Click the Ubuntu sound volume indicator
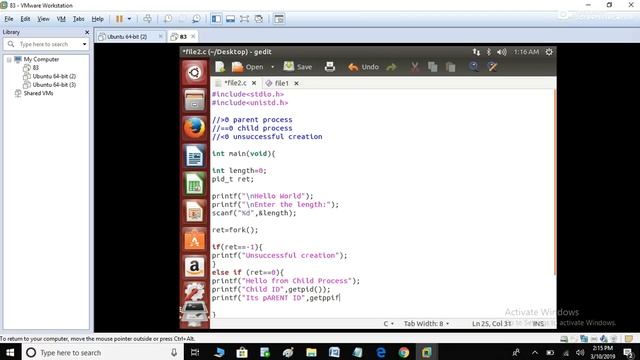 point(502,52)
